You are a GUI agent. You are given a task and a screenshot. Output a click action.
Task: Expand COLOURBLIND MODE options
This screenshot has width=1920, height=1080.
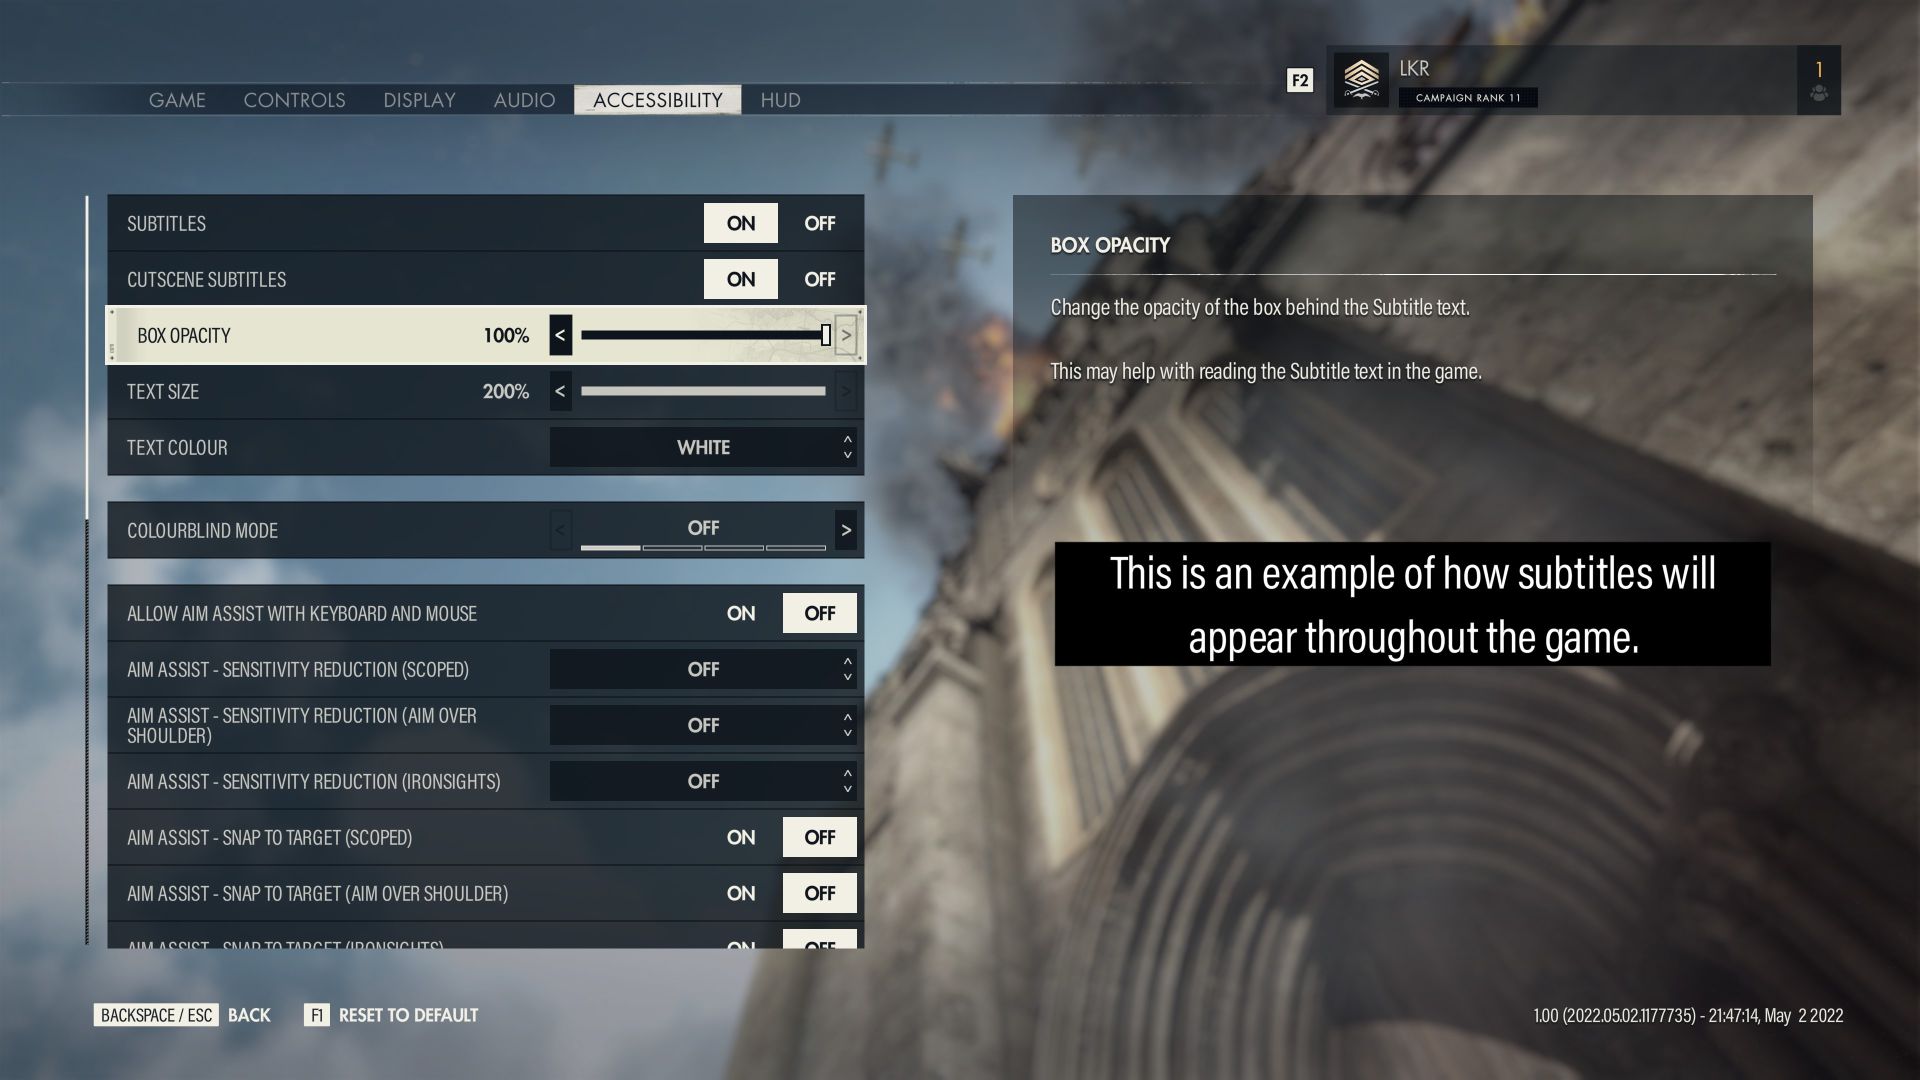(845, 529)
